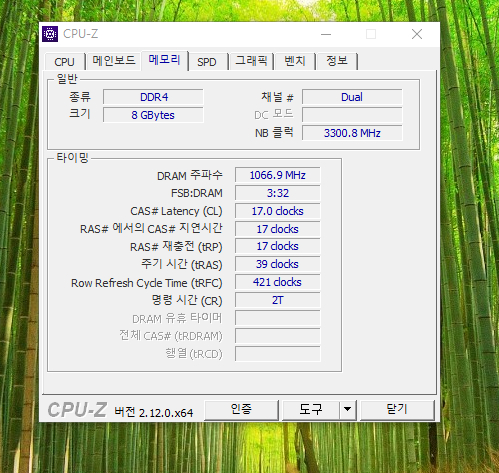Expand the 도구 dropdown arrow
Viewport: 499px width, 473px height.
click(x=348, y=410)
